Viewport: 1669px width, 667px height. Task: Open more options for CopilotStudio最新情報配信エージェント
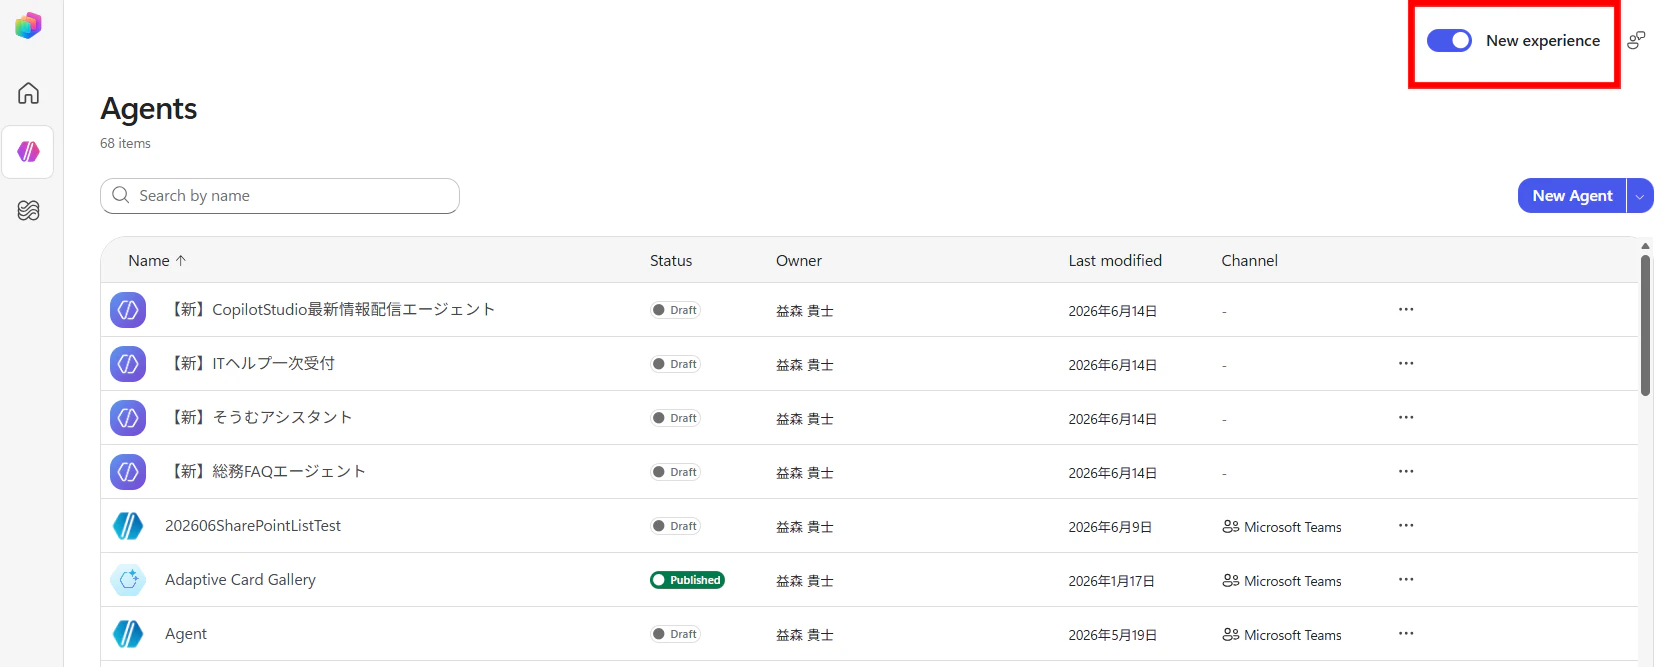tap(1406, 309)
